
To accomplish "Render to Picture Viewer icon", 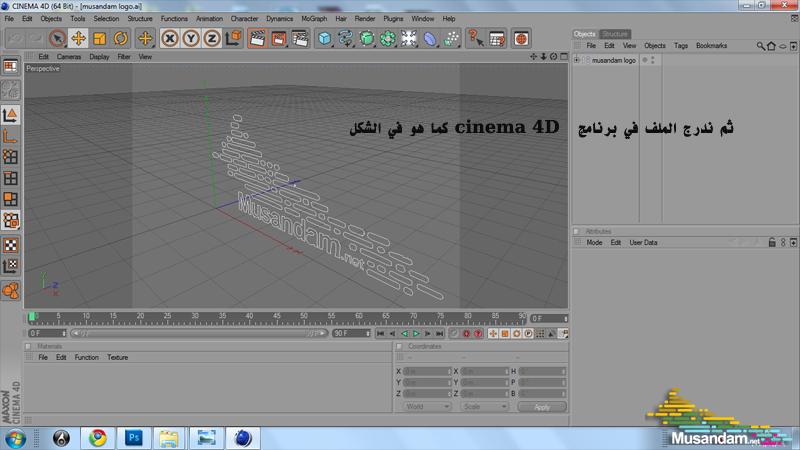I will (x=279, y=38).
